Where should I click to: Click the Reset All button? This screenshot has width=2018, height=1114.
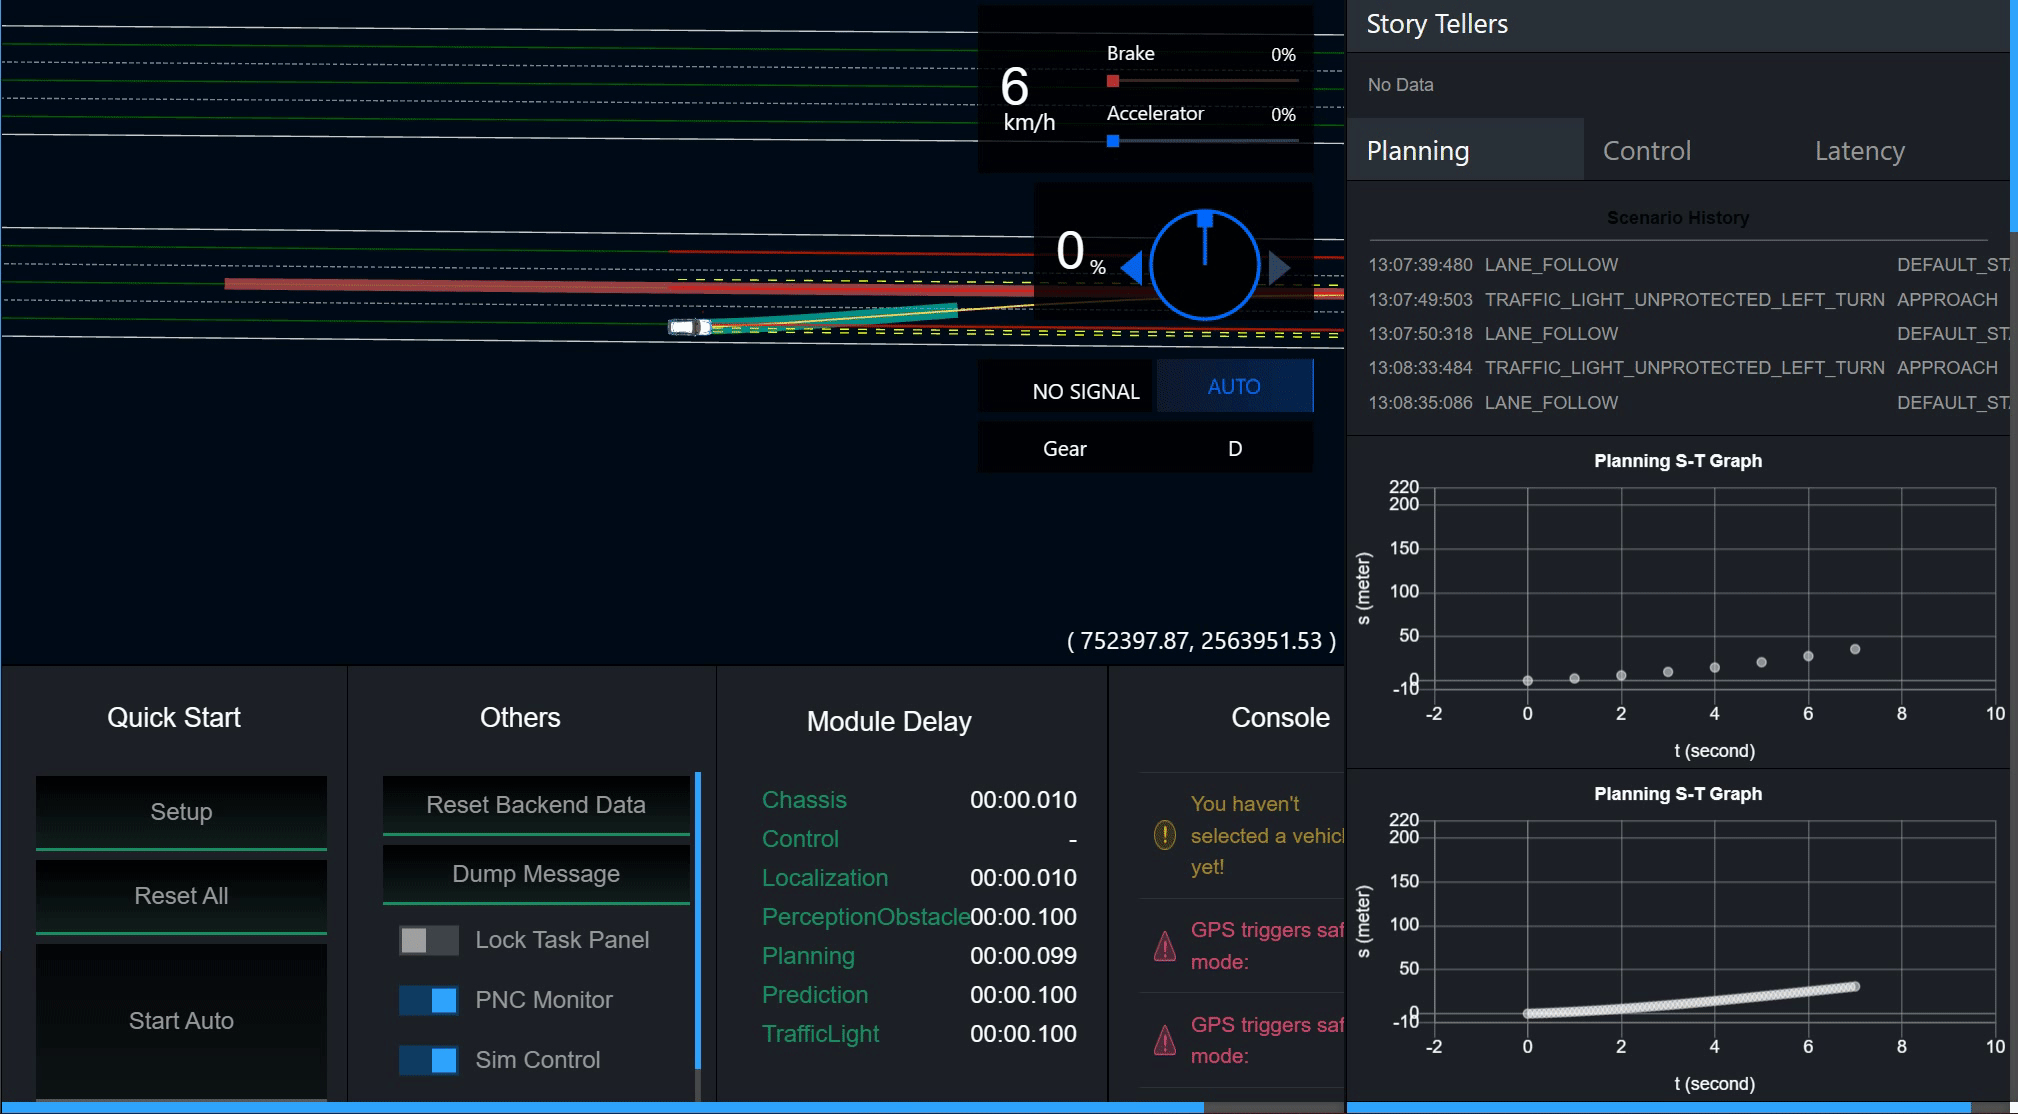pyautogui.click(x=181, y=896)
